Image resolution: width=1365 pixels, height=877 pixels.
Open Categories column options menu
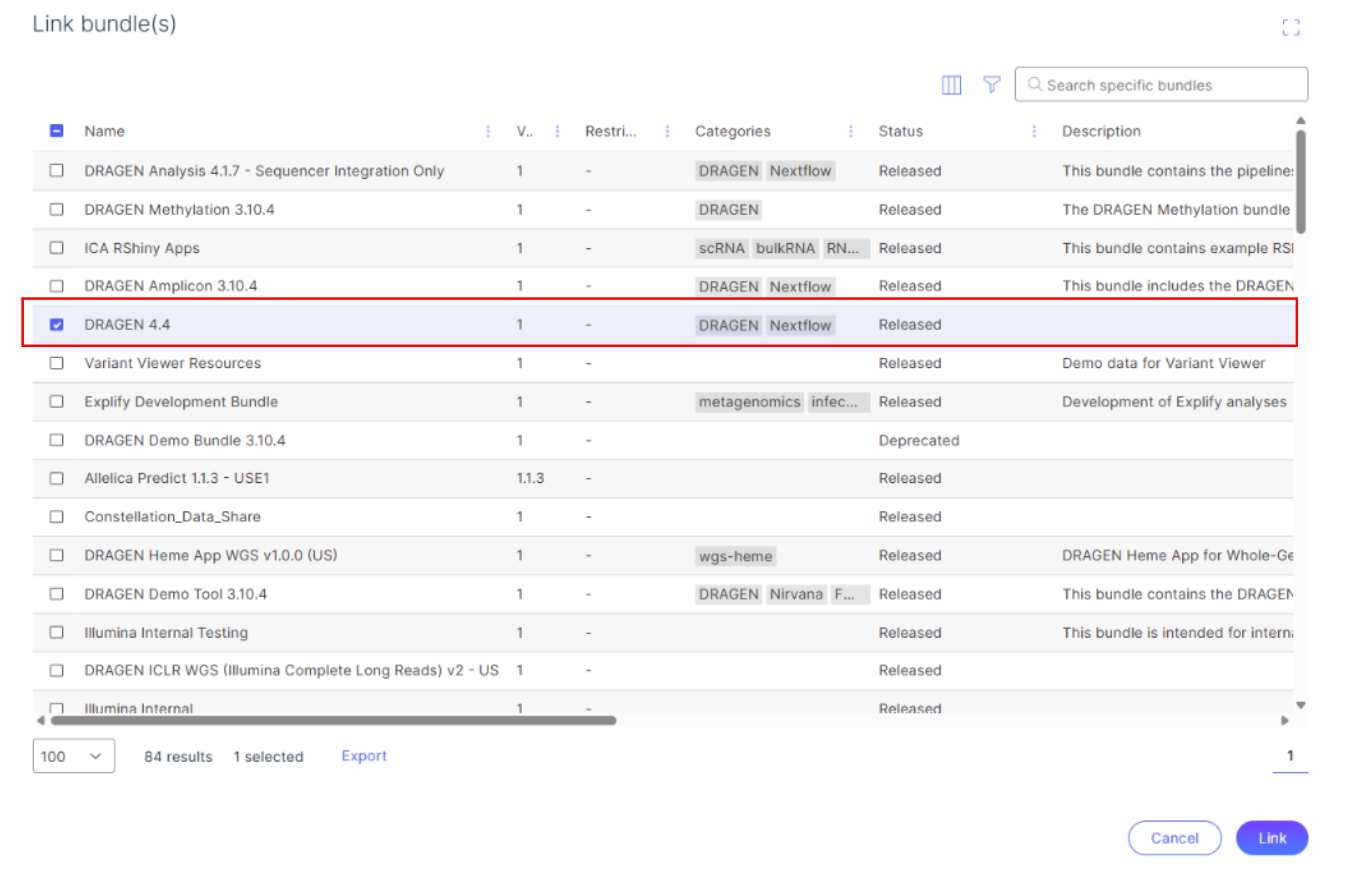(x=851, y=132)
